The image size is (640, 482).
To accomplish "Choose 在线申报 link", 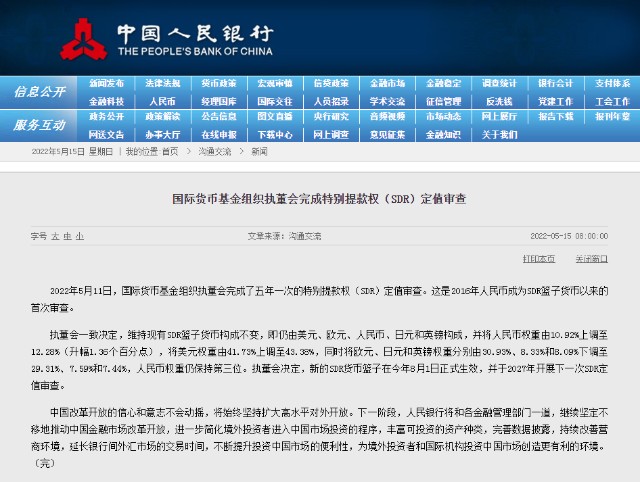I will click(x=219, y=135).
